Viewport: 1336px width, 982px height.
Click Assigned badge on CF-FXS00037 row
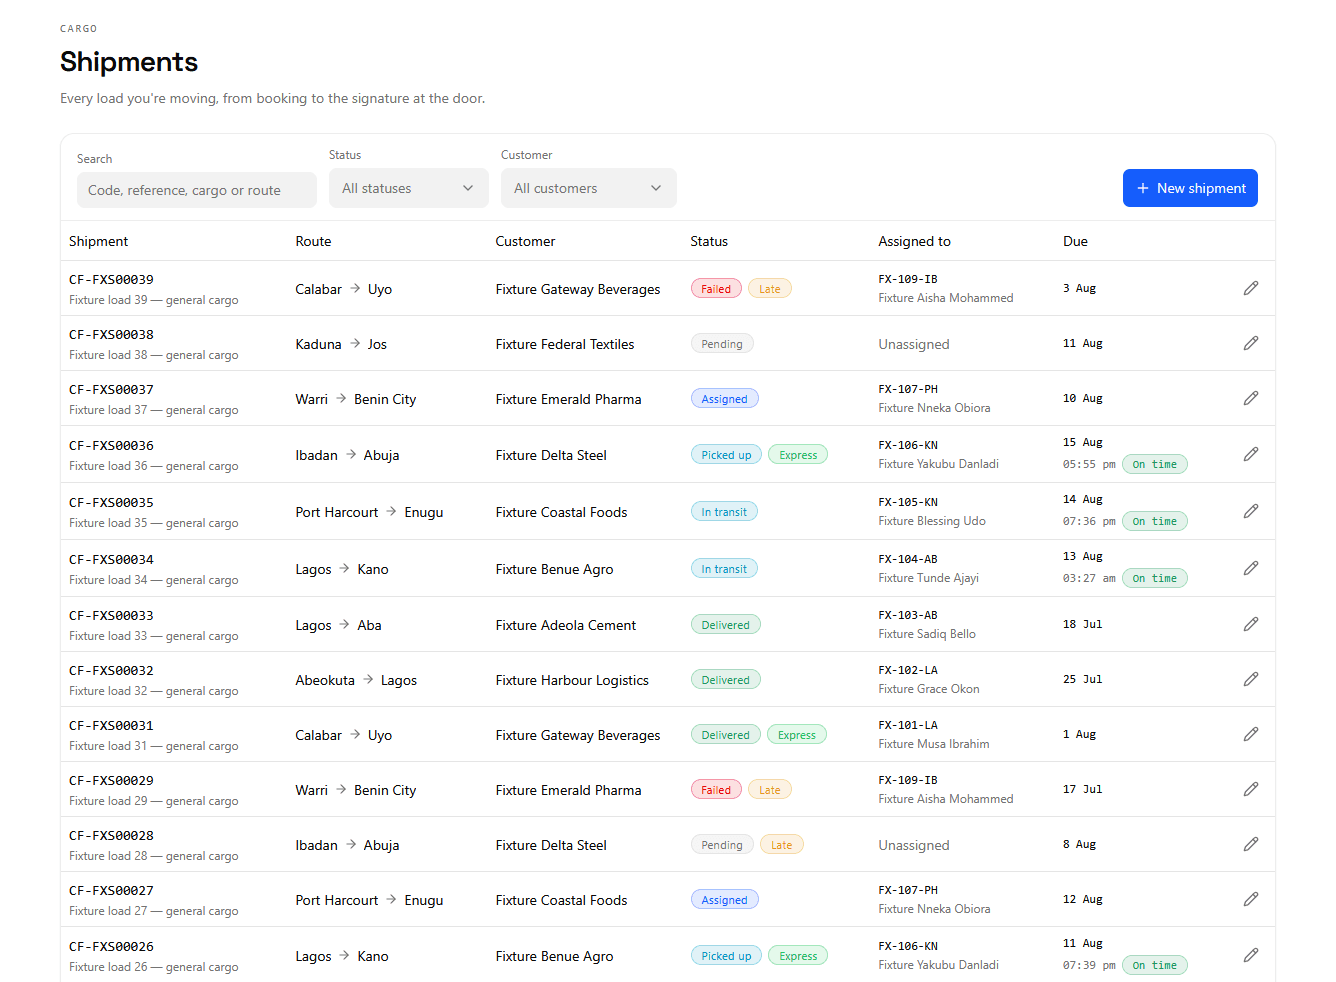725,399
